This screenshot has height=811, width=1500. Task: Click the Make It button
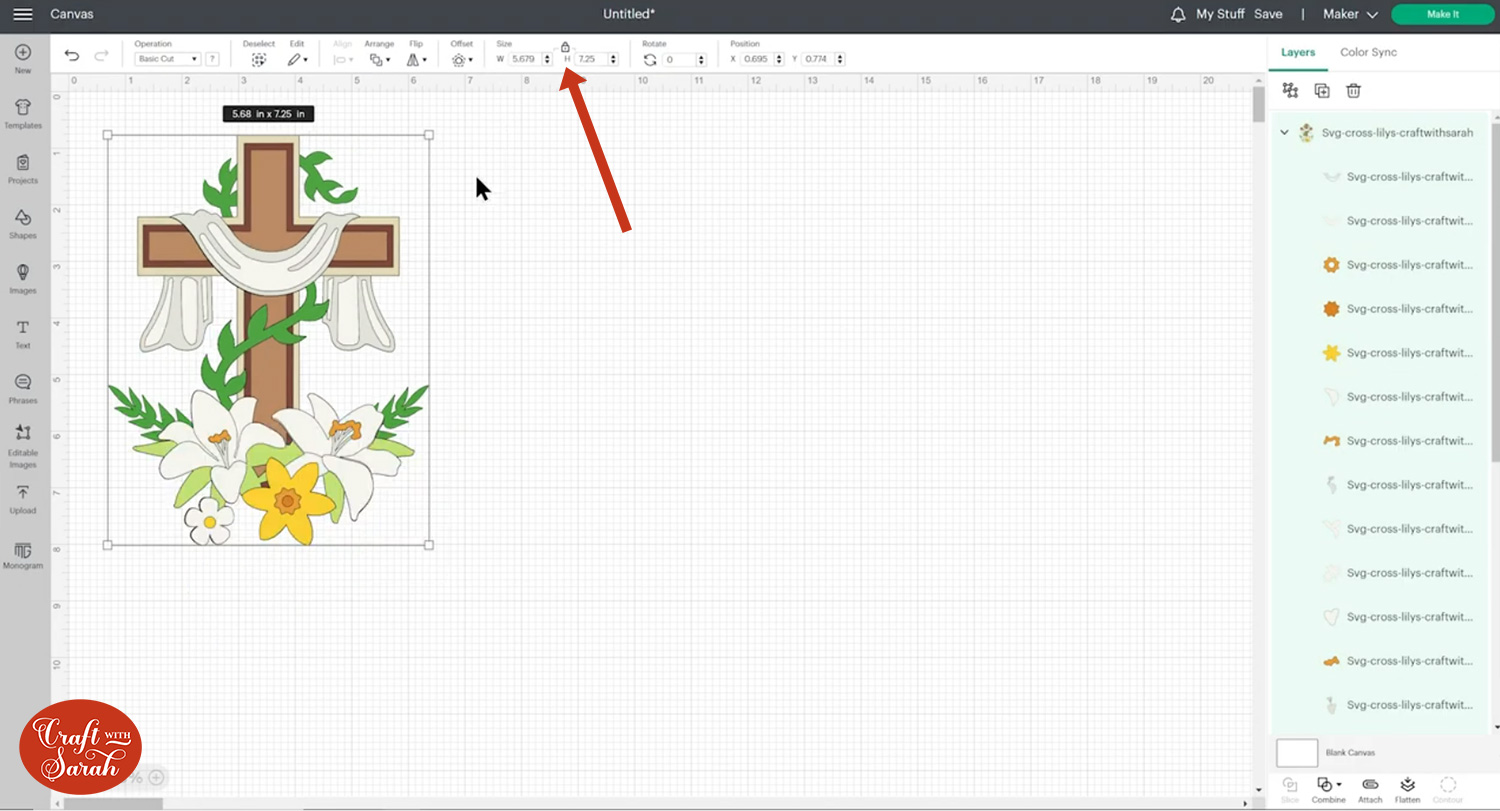point(1442,14)
